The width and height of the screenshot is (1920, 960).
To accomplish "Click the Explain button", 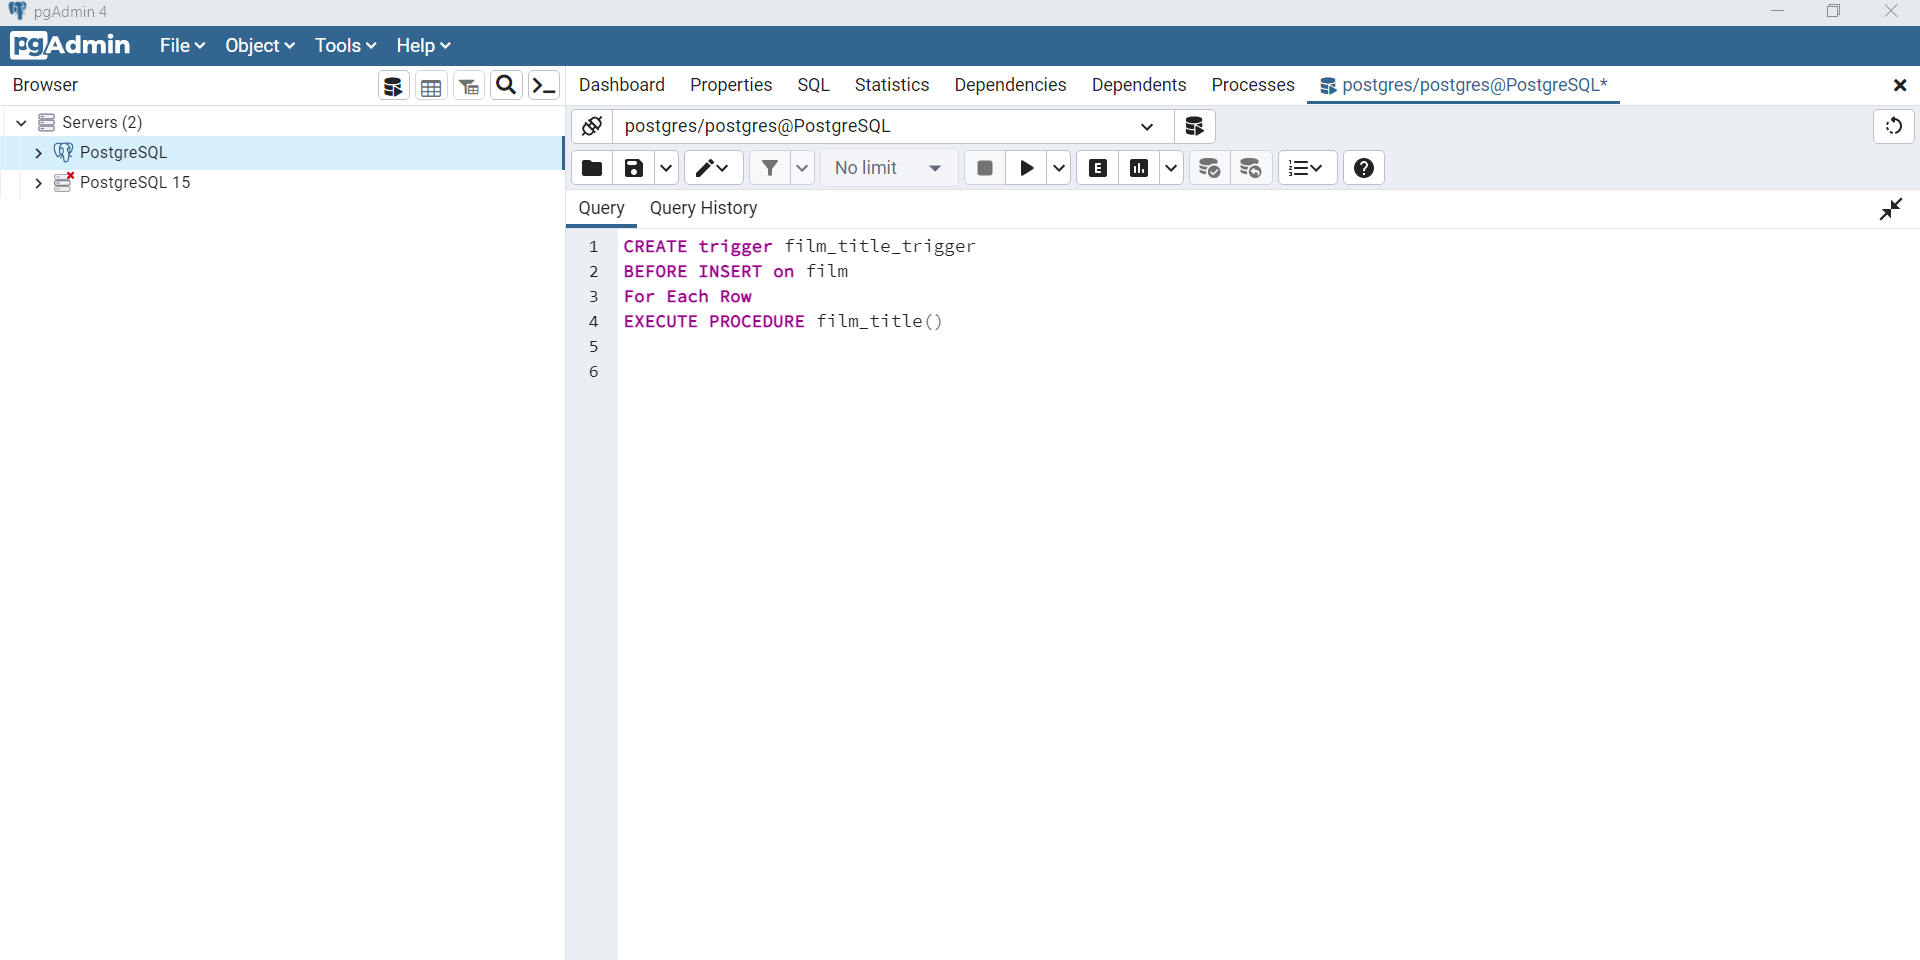I will point(1098,168).
